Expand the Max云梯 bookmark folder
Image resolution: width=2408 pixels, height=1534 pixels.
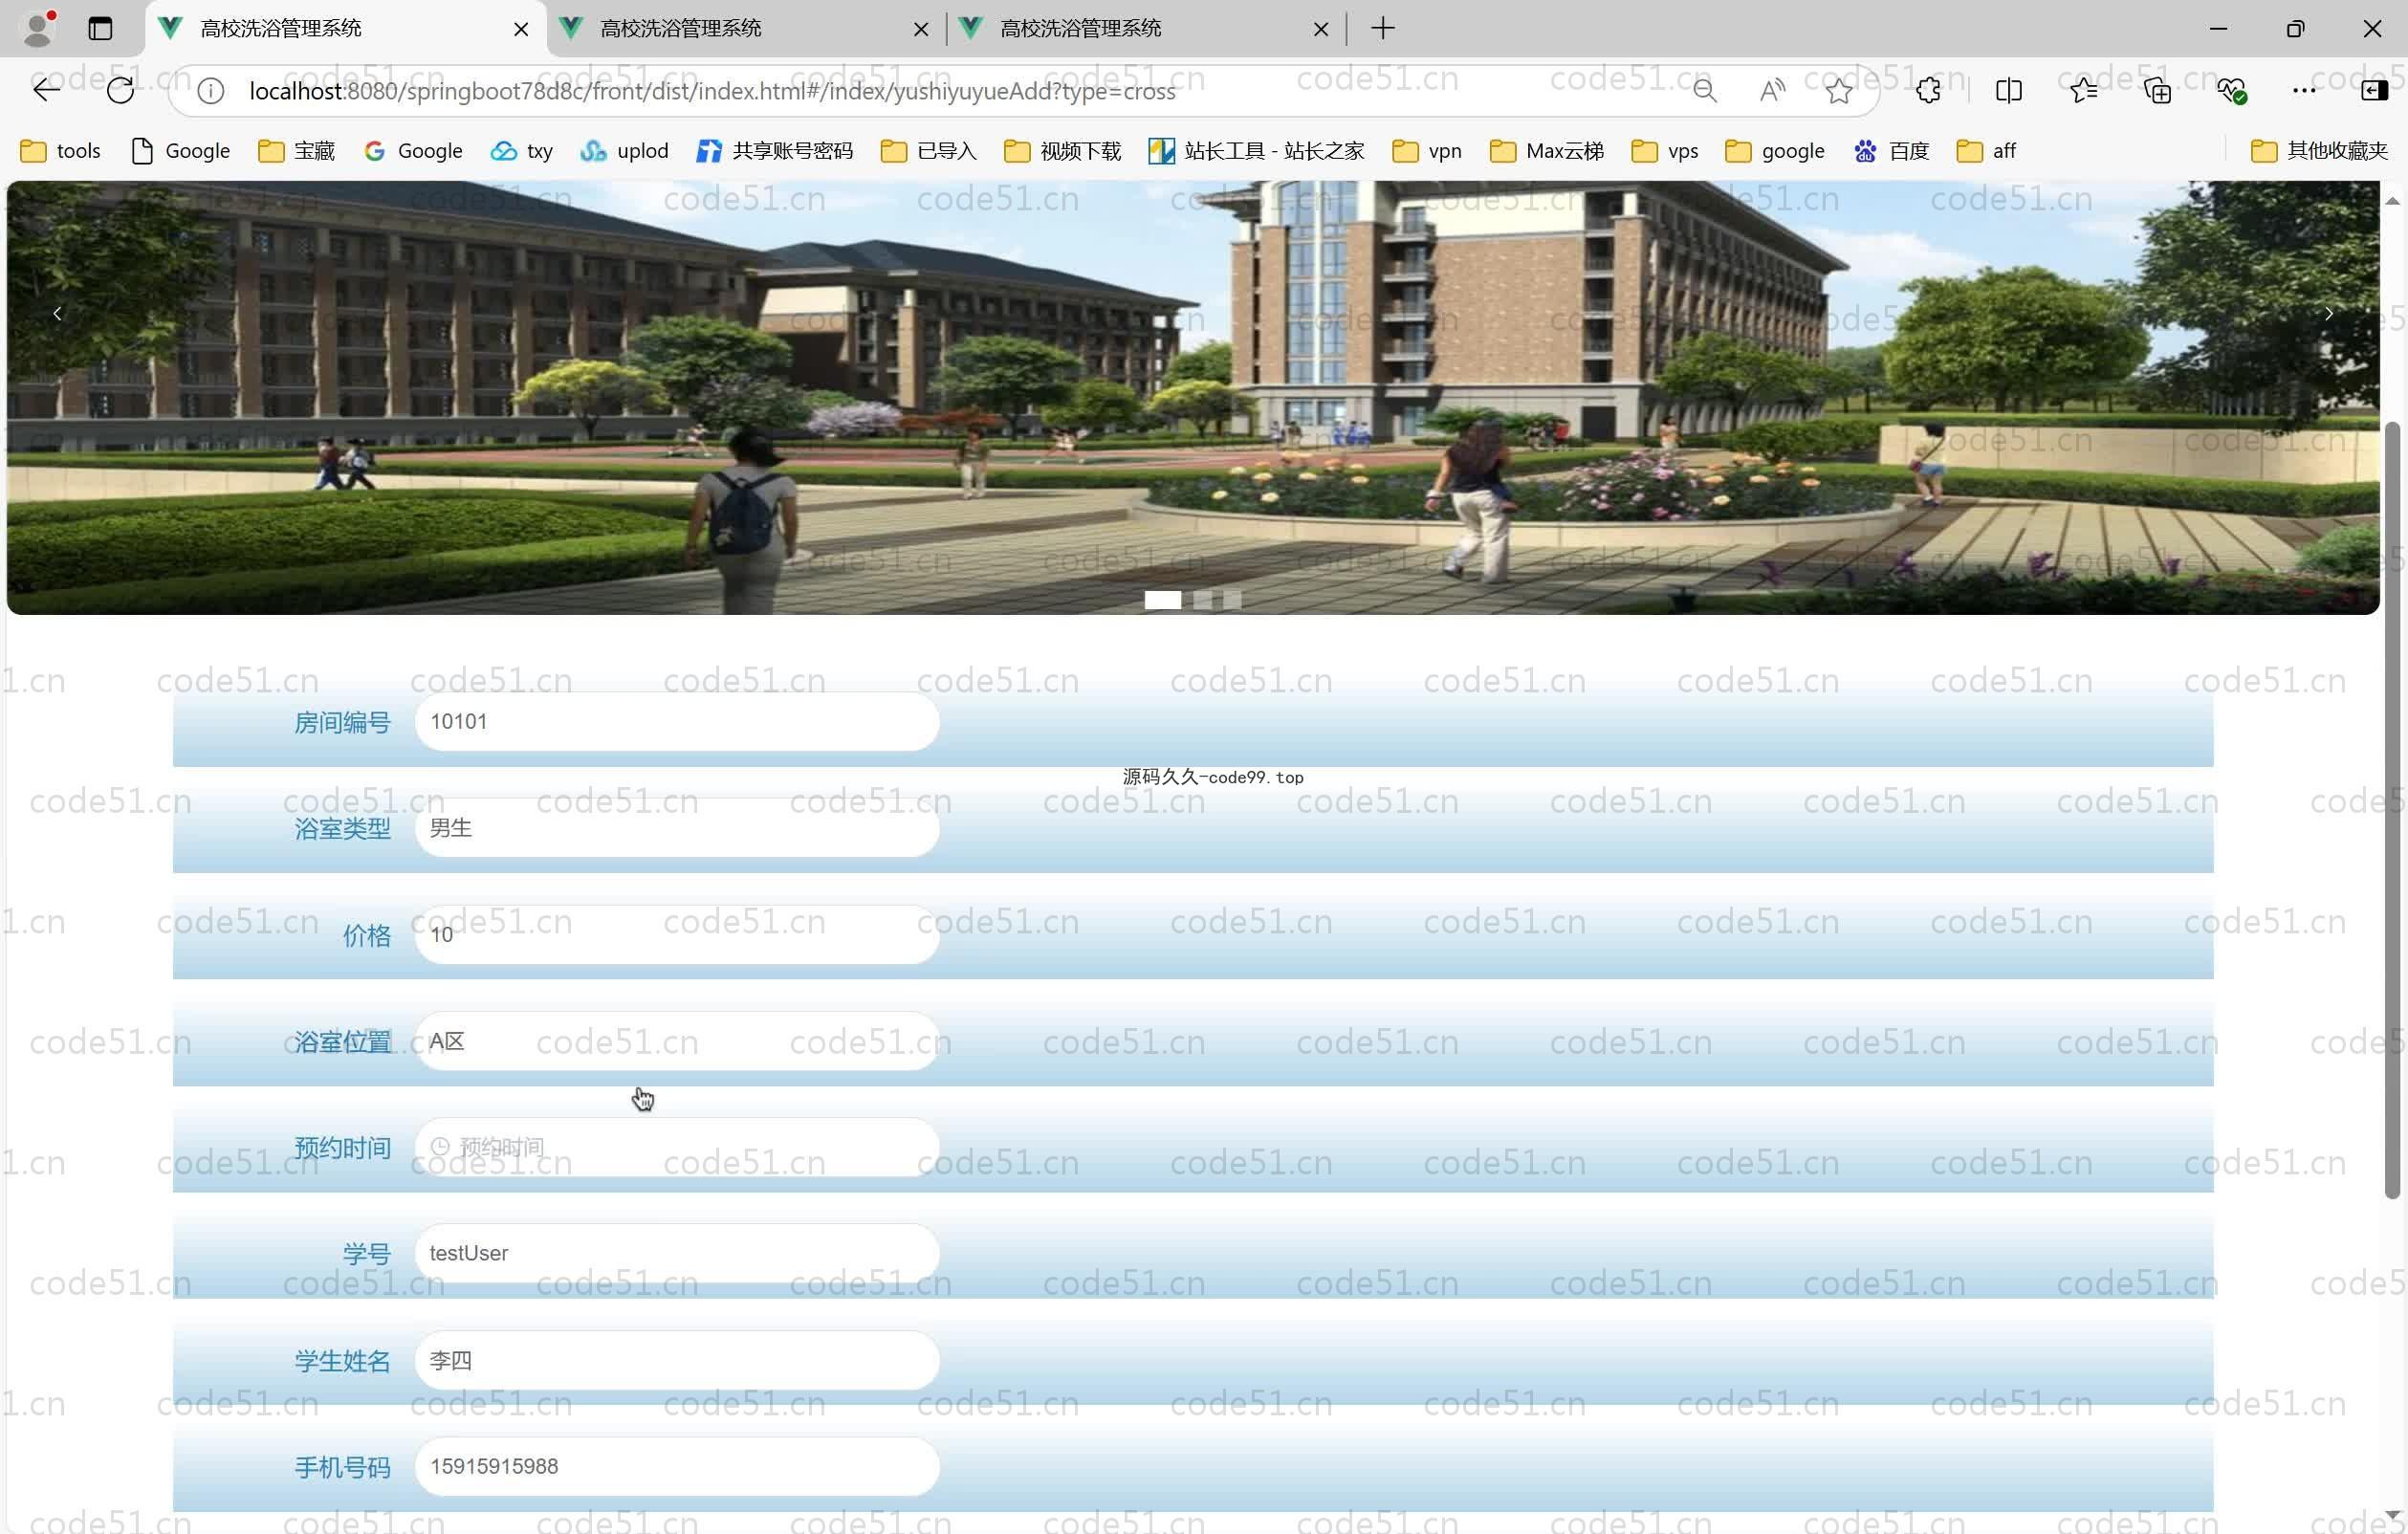[x=1547, y=151]
